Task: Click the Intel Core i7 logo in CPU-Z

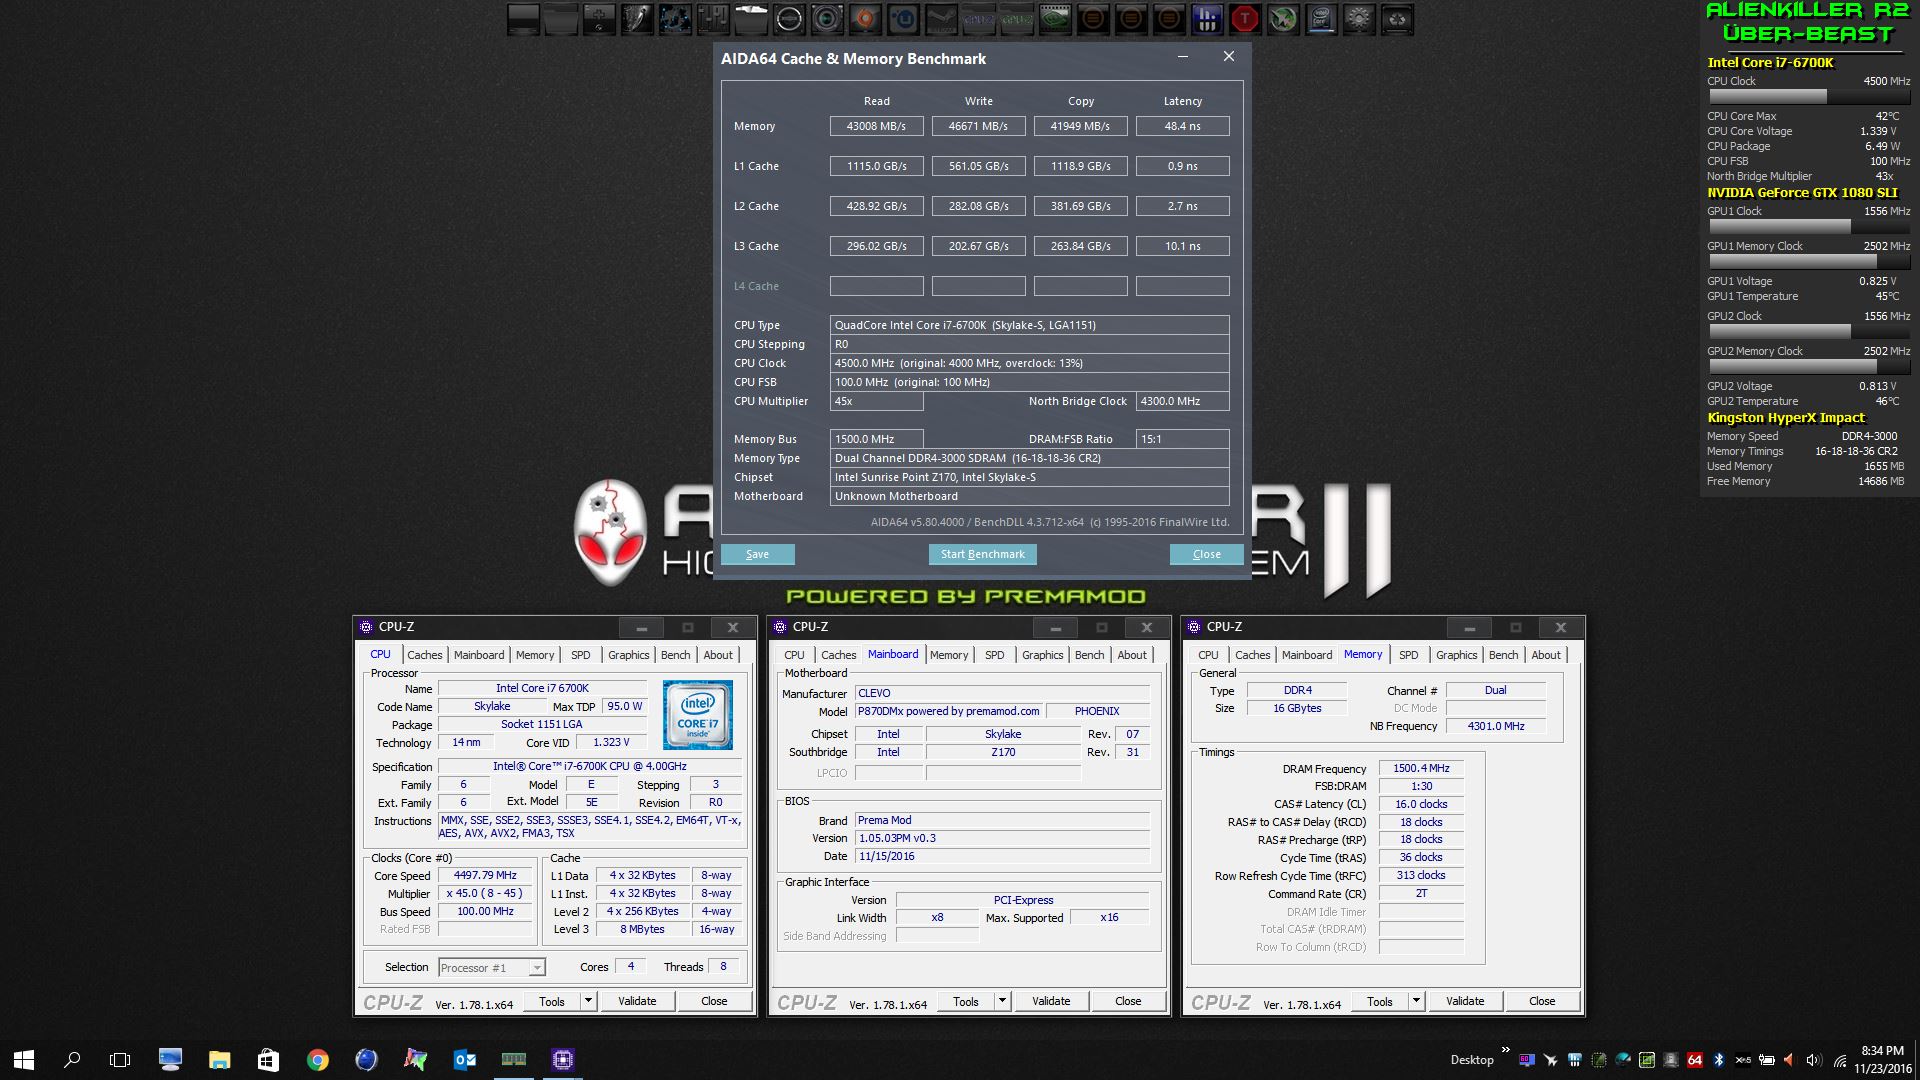Action: coord(697,714)
